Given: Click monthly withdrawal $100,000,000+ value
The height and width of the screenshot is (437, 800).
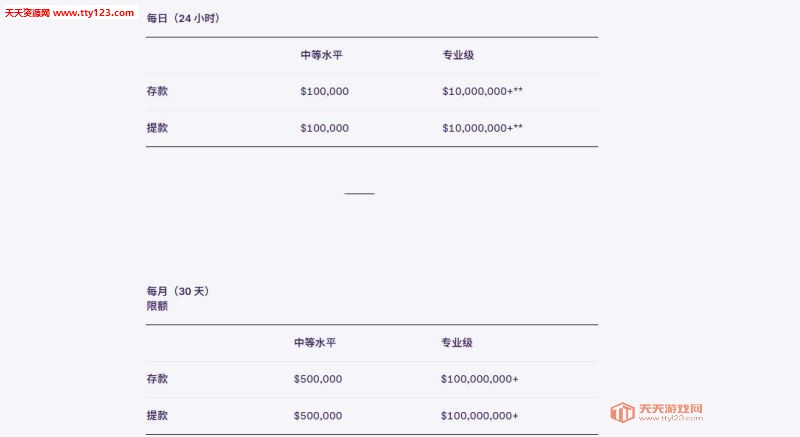Looking at the screenshot, I should click(480, 416).
